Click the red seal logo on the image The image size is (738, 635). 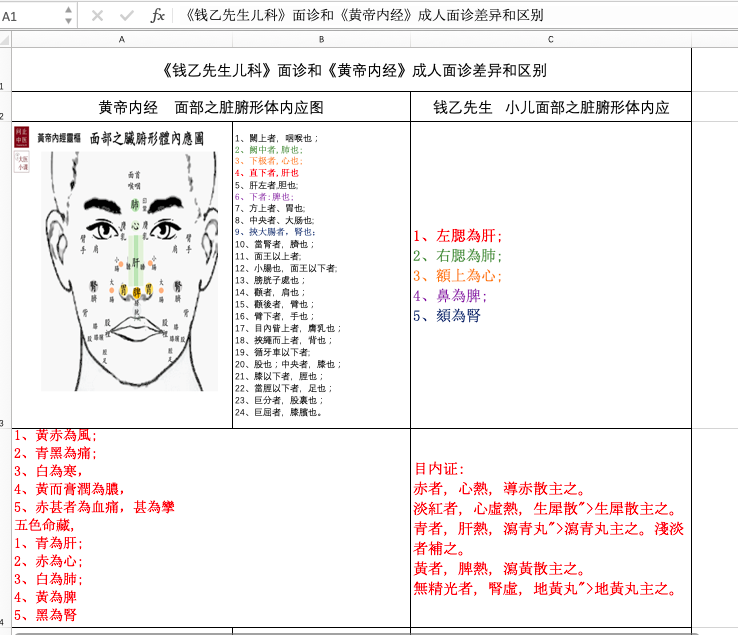pyautogui.click(x=21, y=137)
